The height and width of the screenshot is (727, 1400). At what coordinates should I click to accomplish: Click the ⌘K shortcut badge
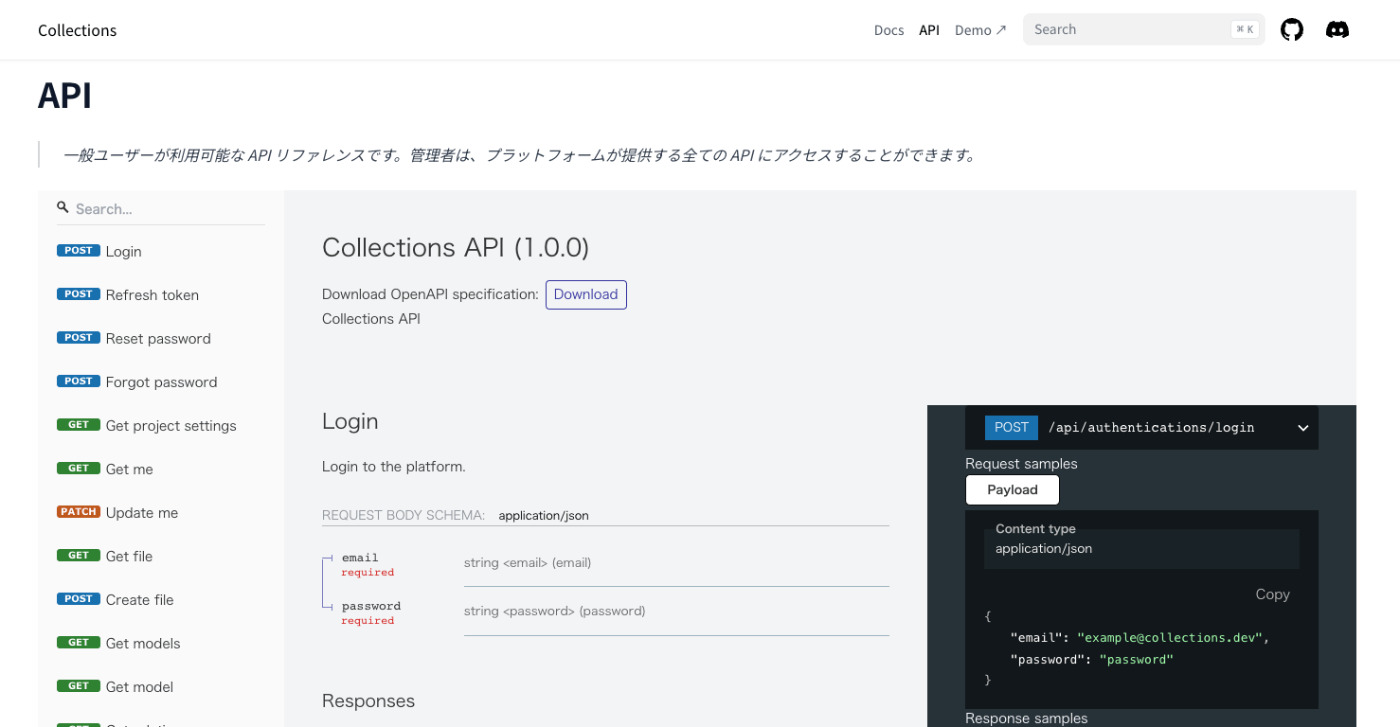(x=1244, y=30)
